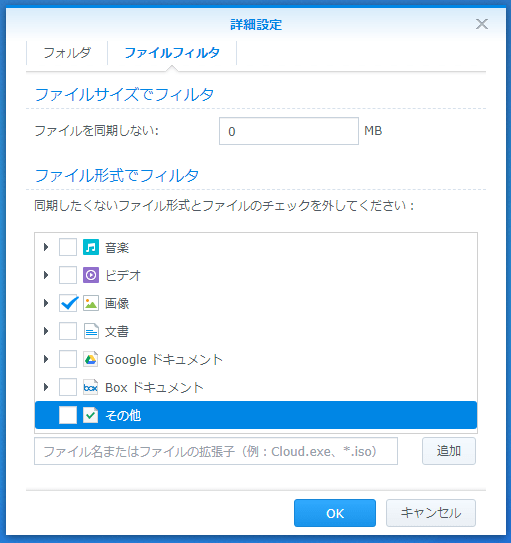
Task: Click the green checkmark icon for その他
Action: 91,415
